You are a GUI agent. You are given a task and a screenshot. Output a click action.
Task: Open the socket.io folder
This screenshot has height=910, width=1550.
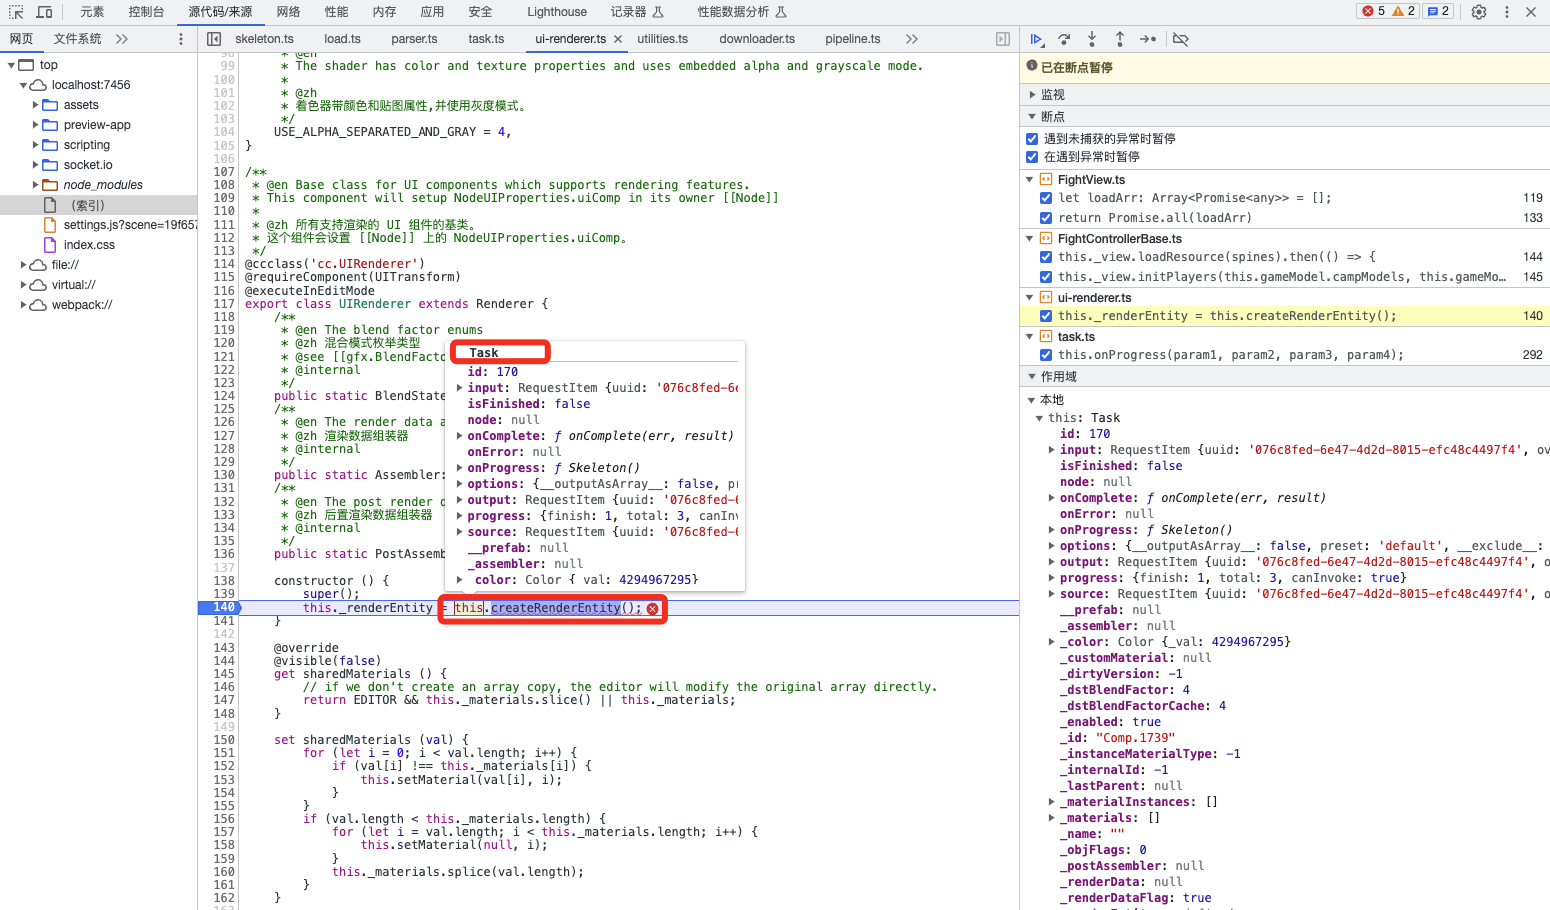coord(88,165)
